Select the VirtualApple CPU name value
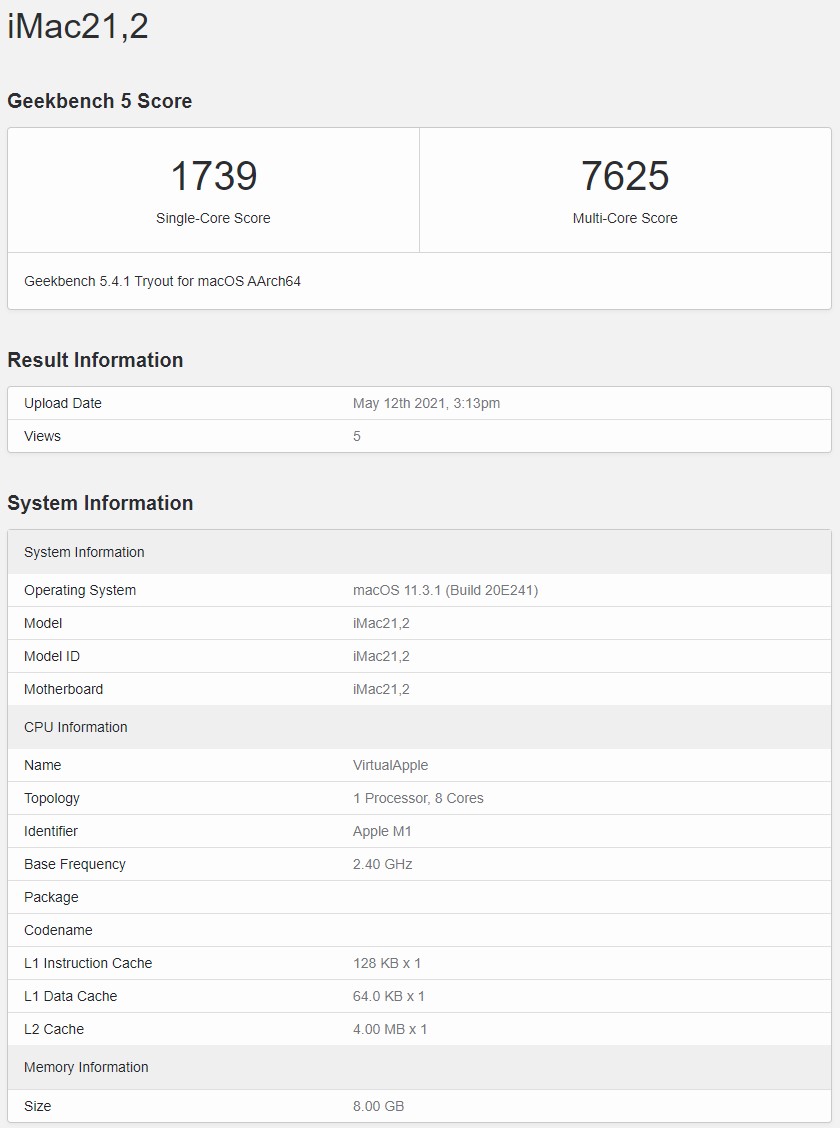The height and width of the screenshot is (1128, 840). coord(391,765)
